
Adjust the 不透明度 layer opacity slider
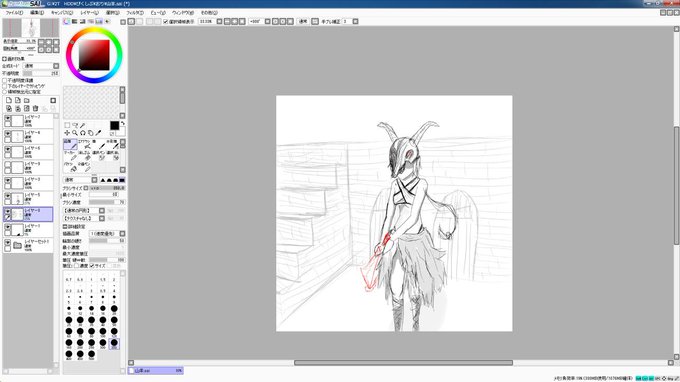(41, 74)
